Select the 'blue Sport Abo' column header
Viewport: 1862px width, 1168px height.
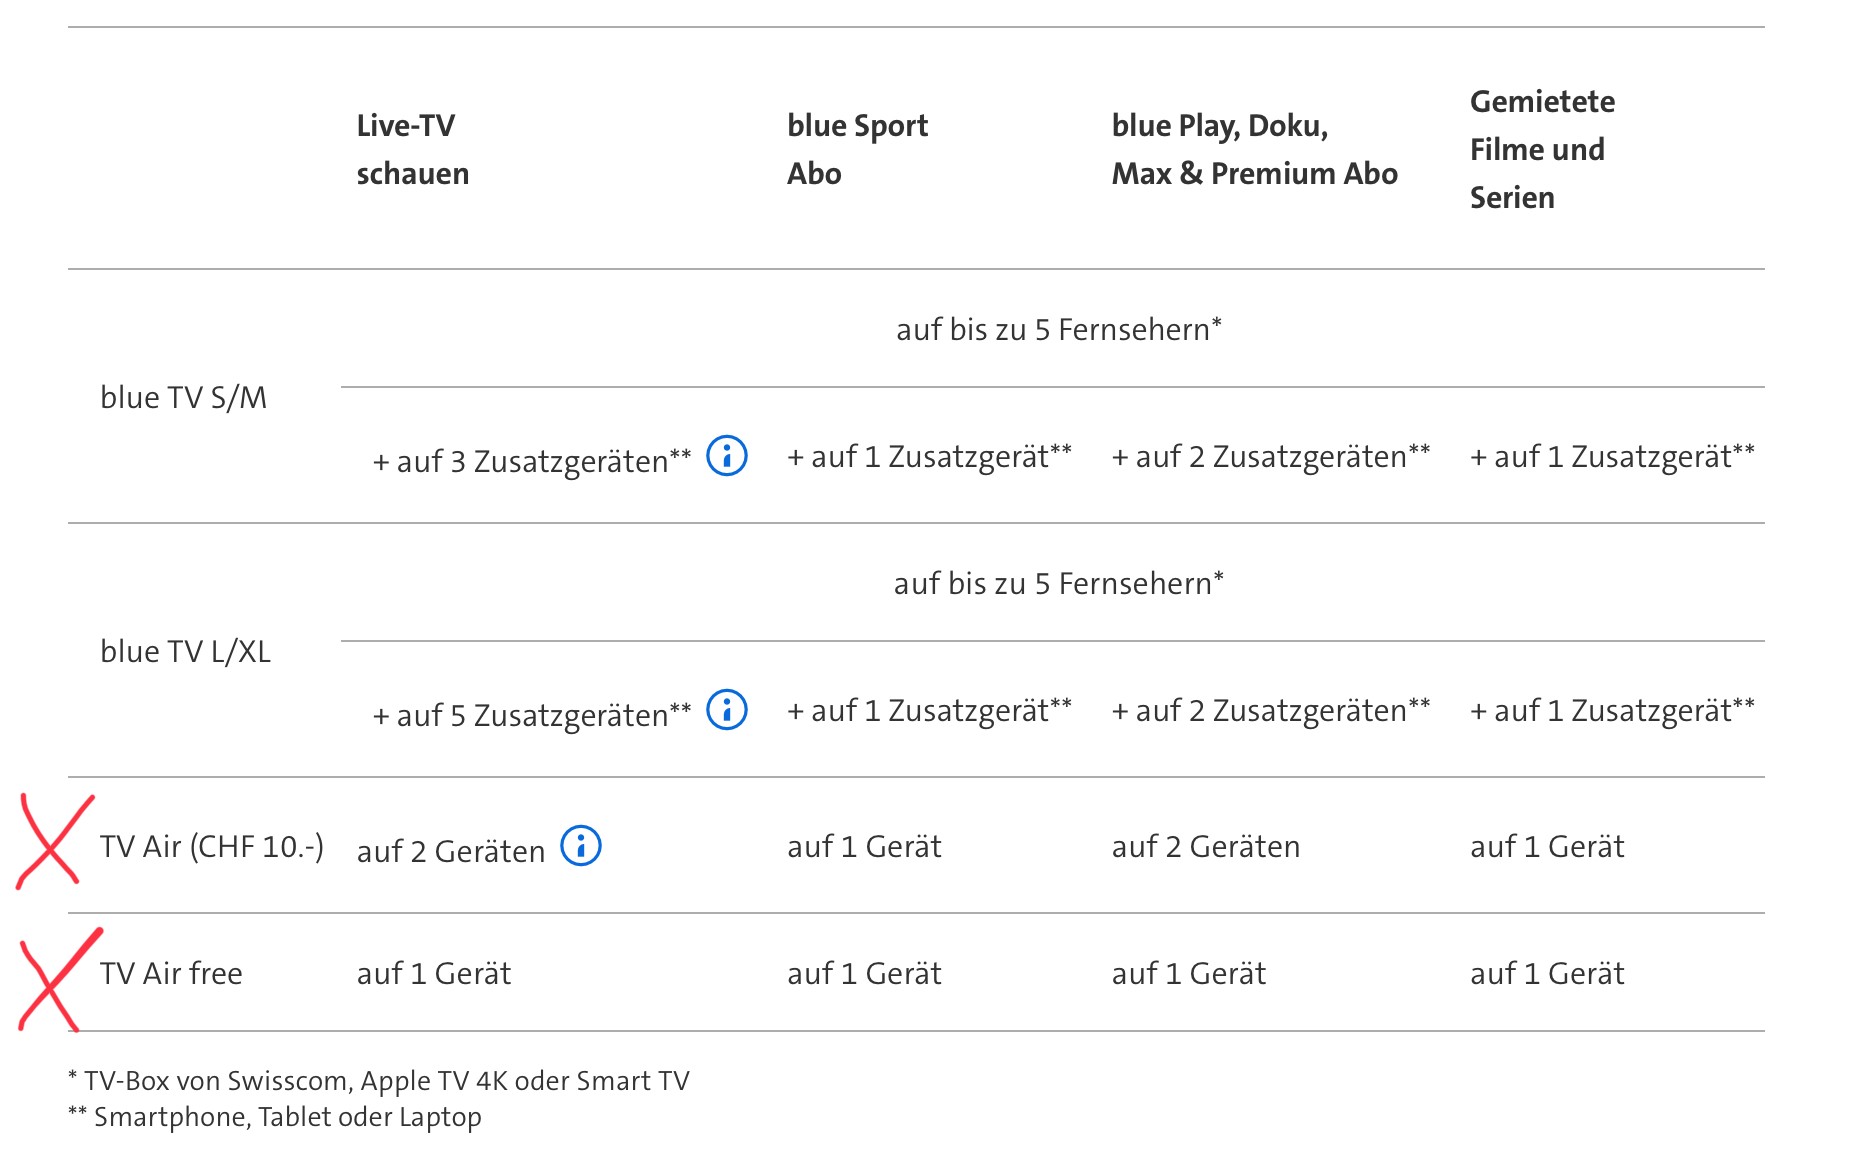[857, 149]
